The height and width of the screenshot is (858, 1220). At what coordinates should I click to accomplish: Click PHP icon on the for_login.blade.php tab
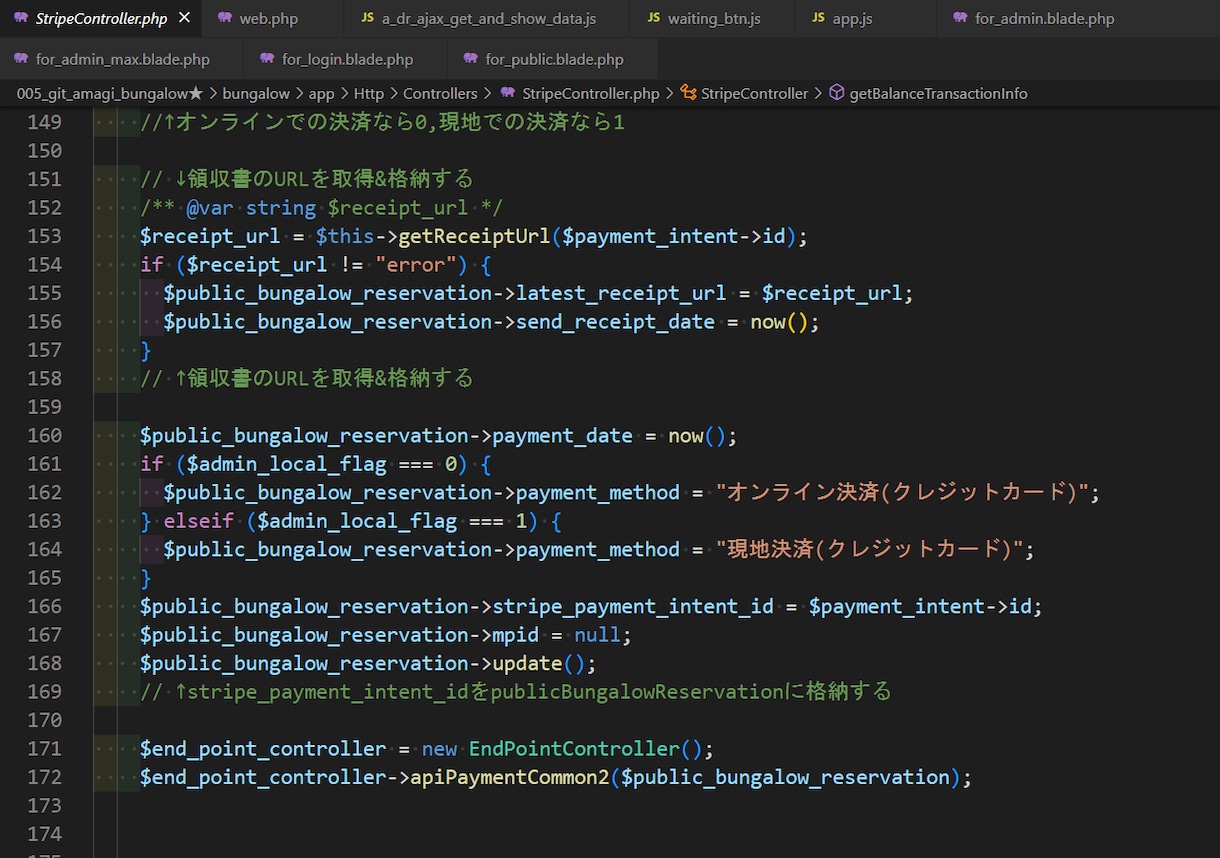267,59
